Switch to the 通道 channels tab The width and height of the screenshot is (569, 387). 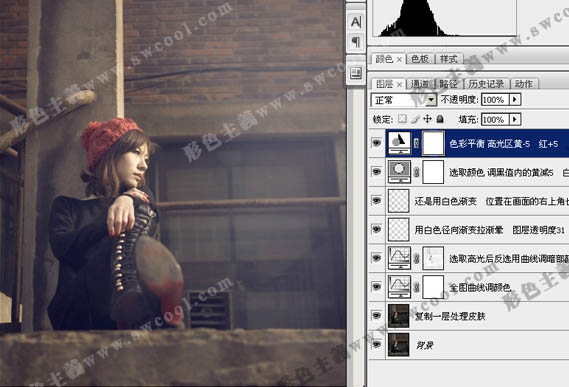pyautogui.click(x=421, y=84)
